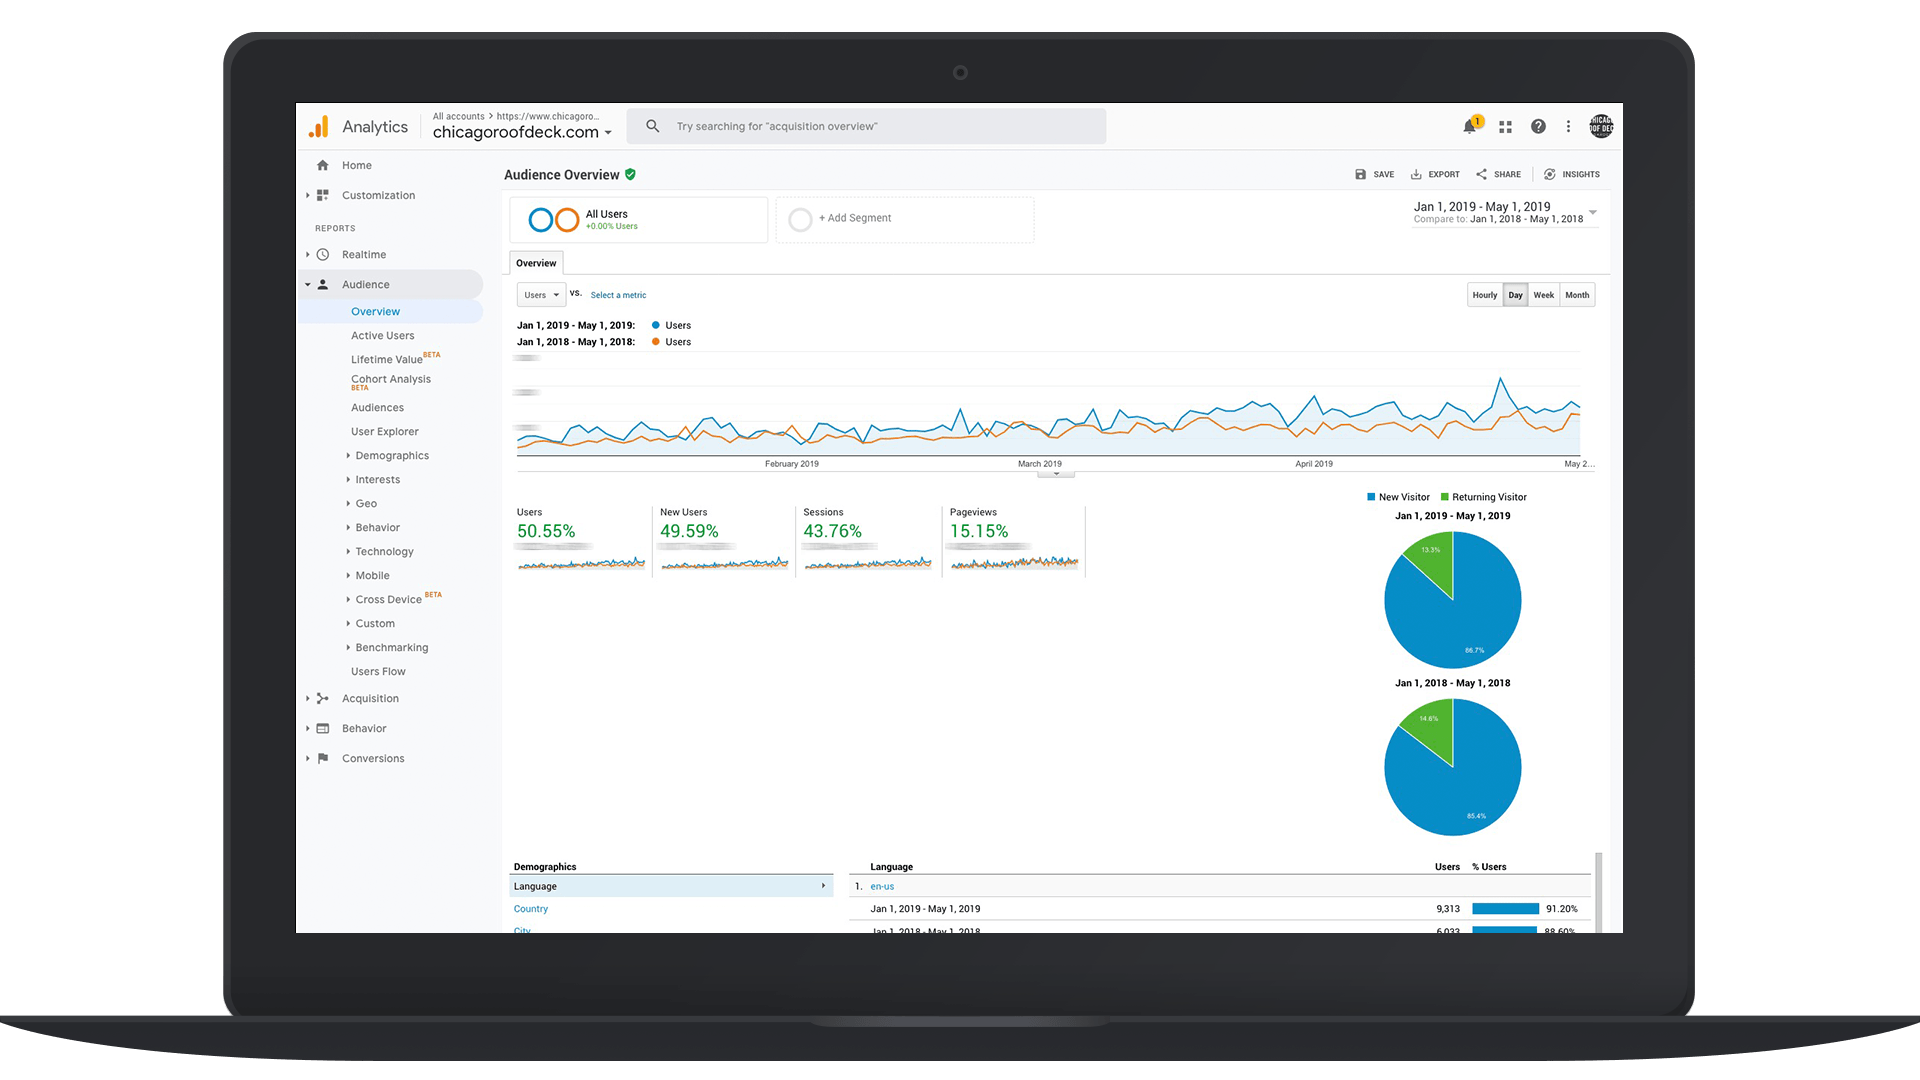The width and height of the screenshot is (1920, 1080).
Task: Click the empty Add Segment circle
Action: pos(800,219)
